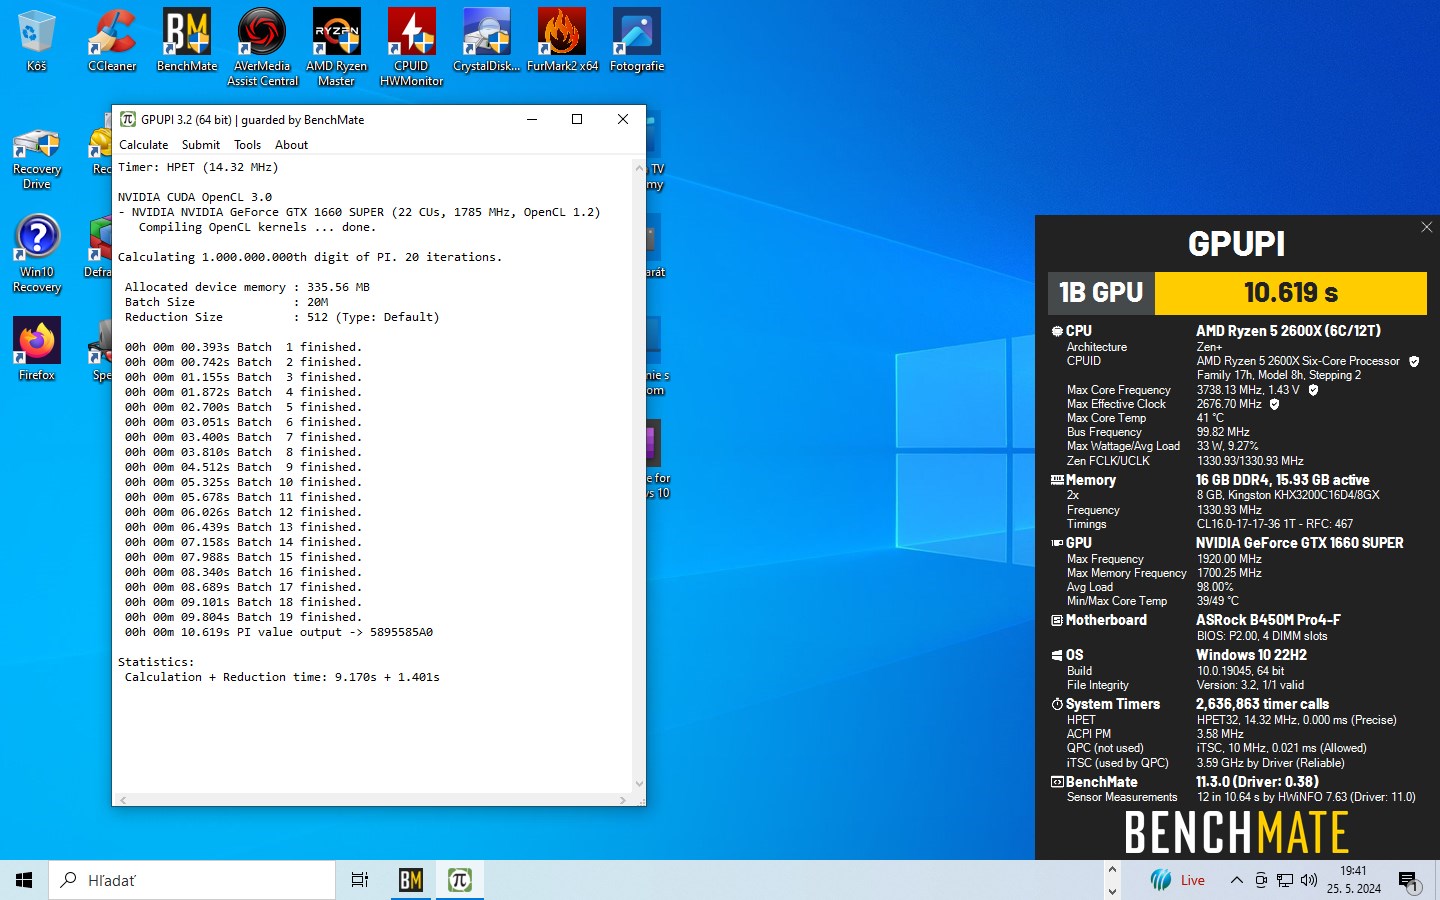
Task: Click the NVIDIA GeForce GTX 1660 SUPER heading
Action: pos(1300,543)
